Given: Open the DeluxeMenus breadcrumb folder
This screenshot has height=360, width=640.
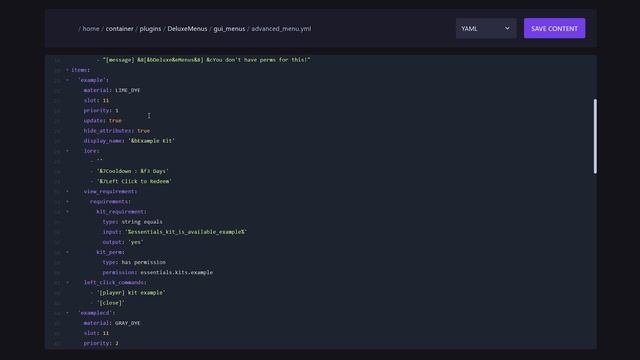Looking at the screenshot, I should tap(187, 29).
